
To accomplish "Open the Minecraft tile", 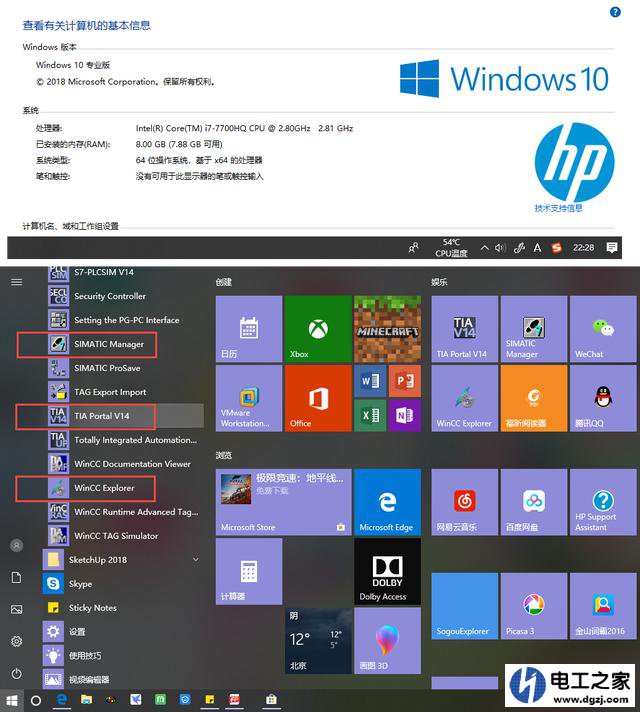I will pos(387,329).
